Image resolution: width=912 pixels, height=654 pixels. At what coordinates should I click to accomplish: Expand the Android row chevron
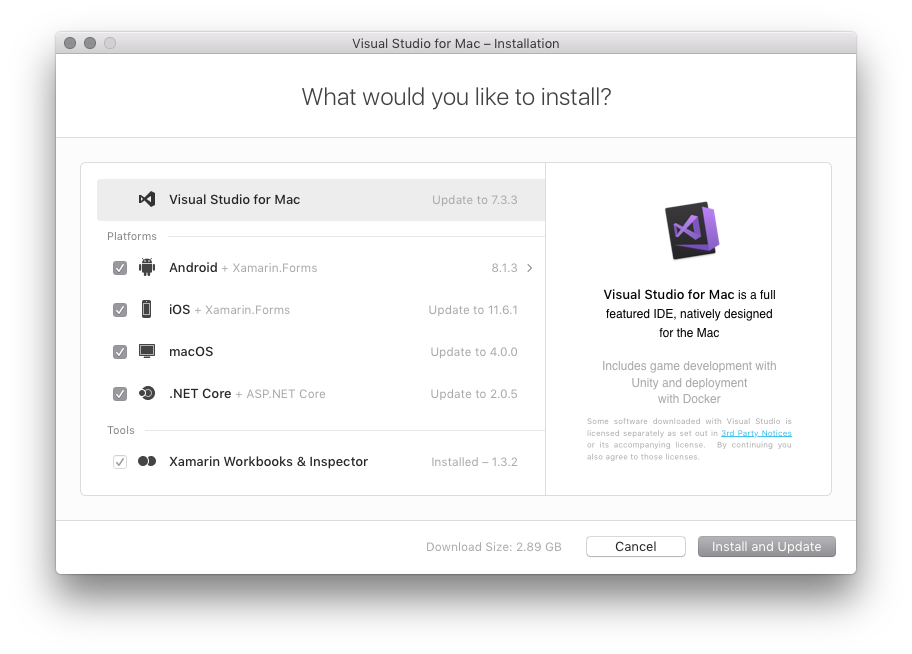[x=529, y=268]
